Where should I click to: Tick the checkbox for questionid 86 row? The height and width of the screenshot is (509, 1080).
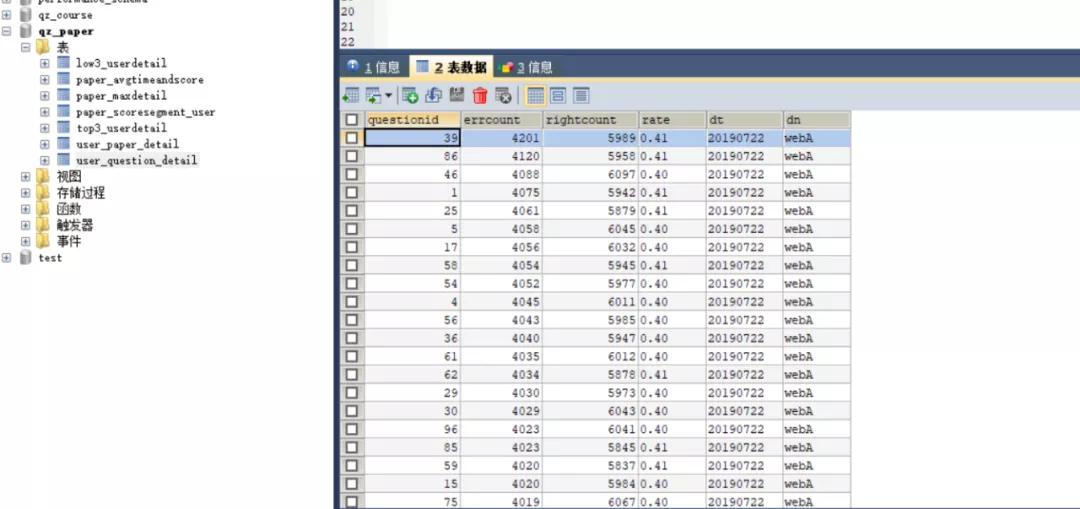351,156
